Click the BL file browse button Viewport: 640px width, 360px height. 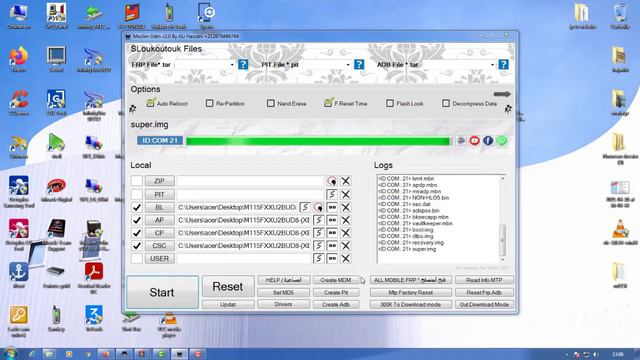pos(159,207)
